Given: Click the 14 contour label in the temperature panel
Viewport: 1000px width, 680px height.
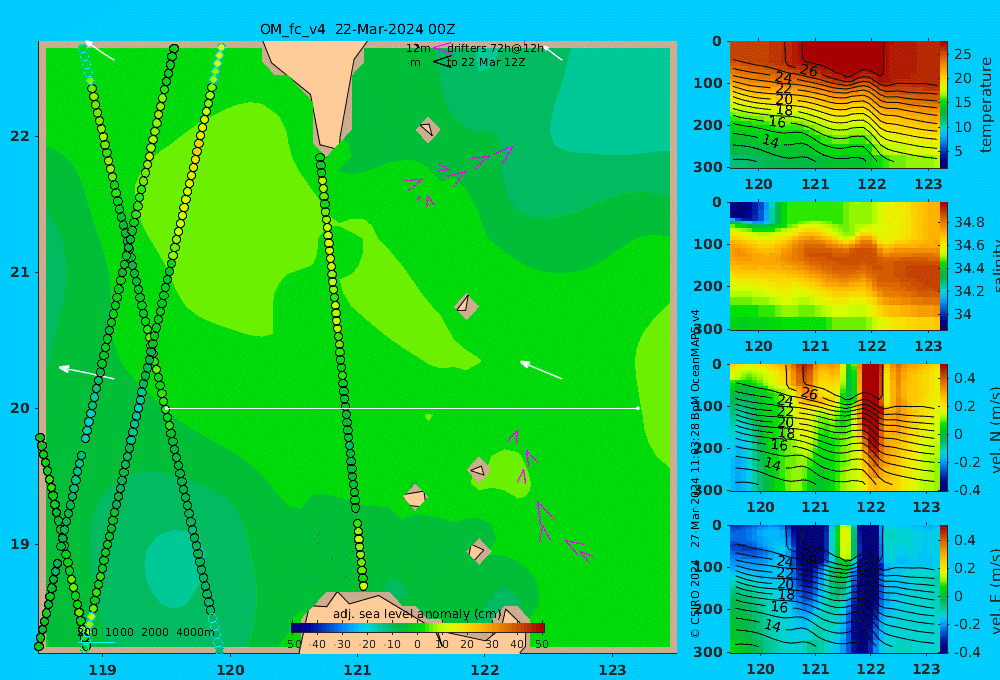Looking at the screenshot, I should pos(770,141).
